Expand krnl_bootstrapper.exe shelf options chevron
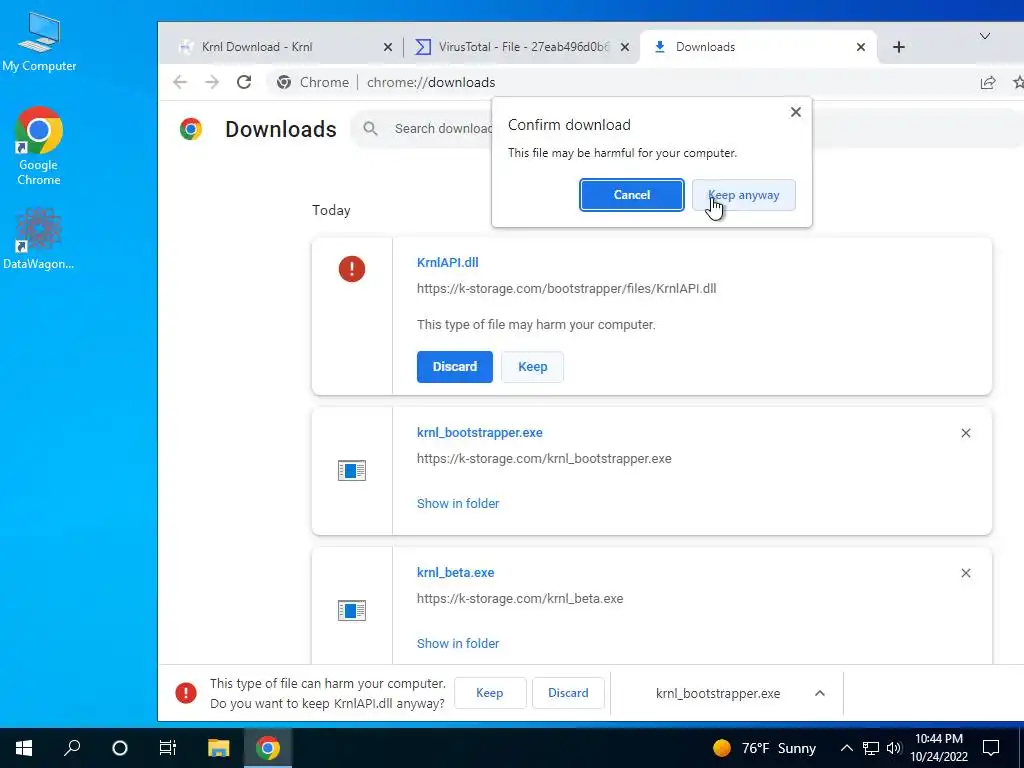The image size is (1024, 768). [x=820, y=694]
